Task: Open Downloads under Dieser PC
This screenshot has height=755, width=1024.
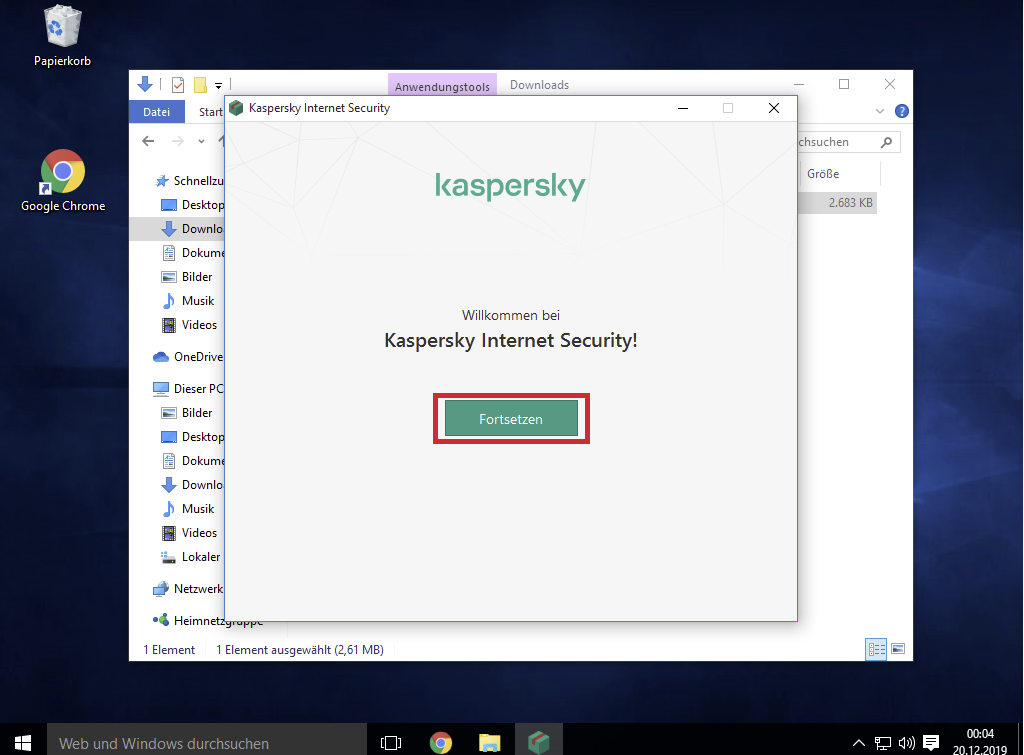Action: (x=192, y=485)
